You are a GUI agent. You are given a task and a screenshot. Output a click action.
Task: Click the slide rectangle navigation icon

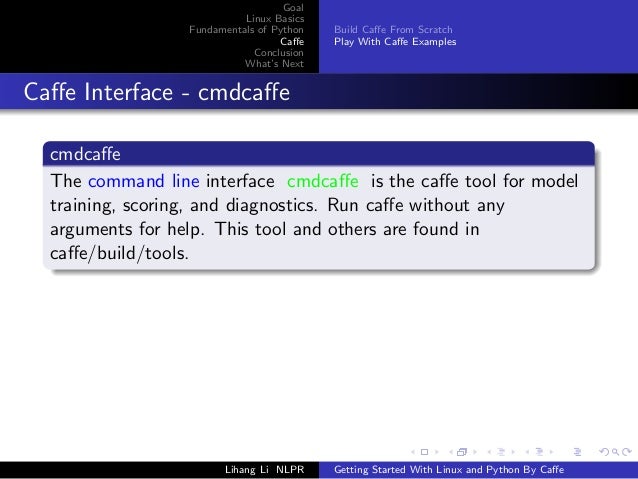[x=424, y=452]
